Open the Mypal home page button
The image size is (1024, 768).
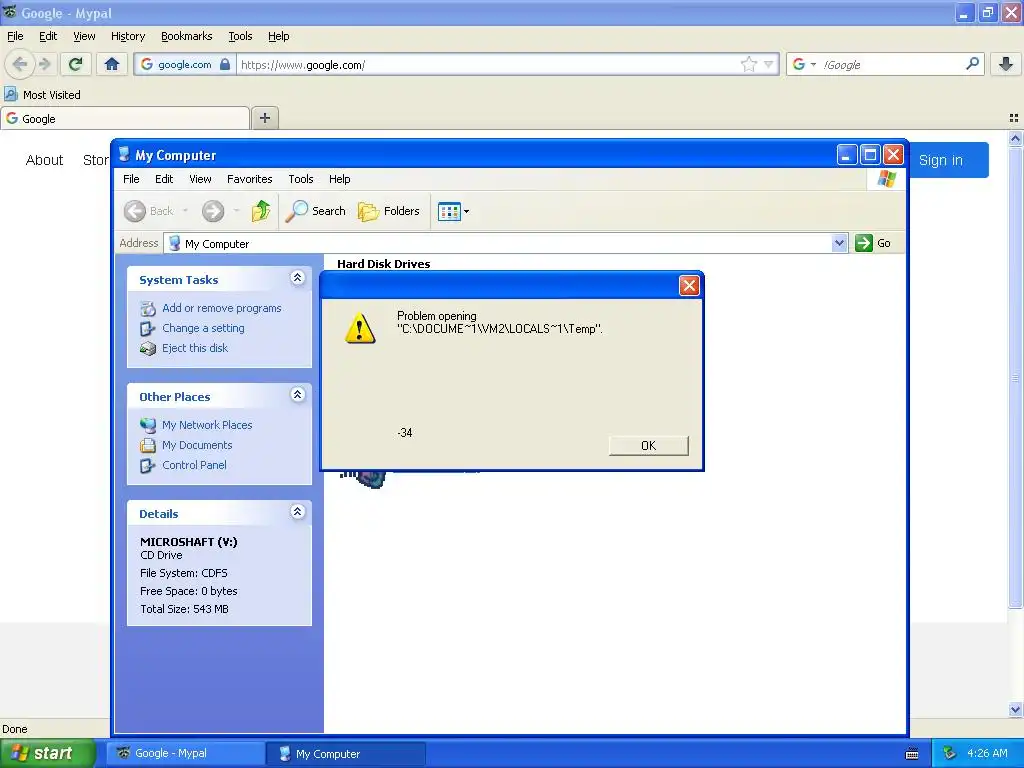coord(112,64)
